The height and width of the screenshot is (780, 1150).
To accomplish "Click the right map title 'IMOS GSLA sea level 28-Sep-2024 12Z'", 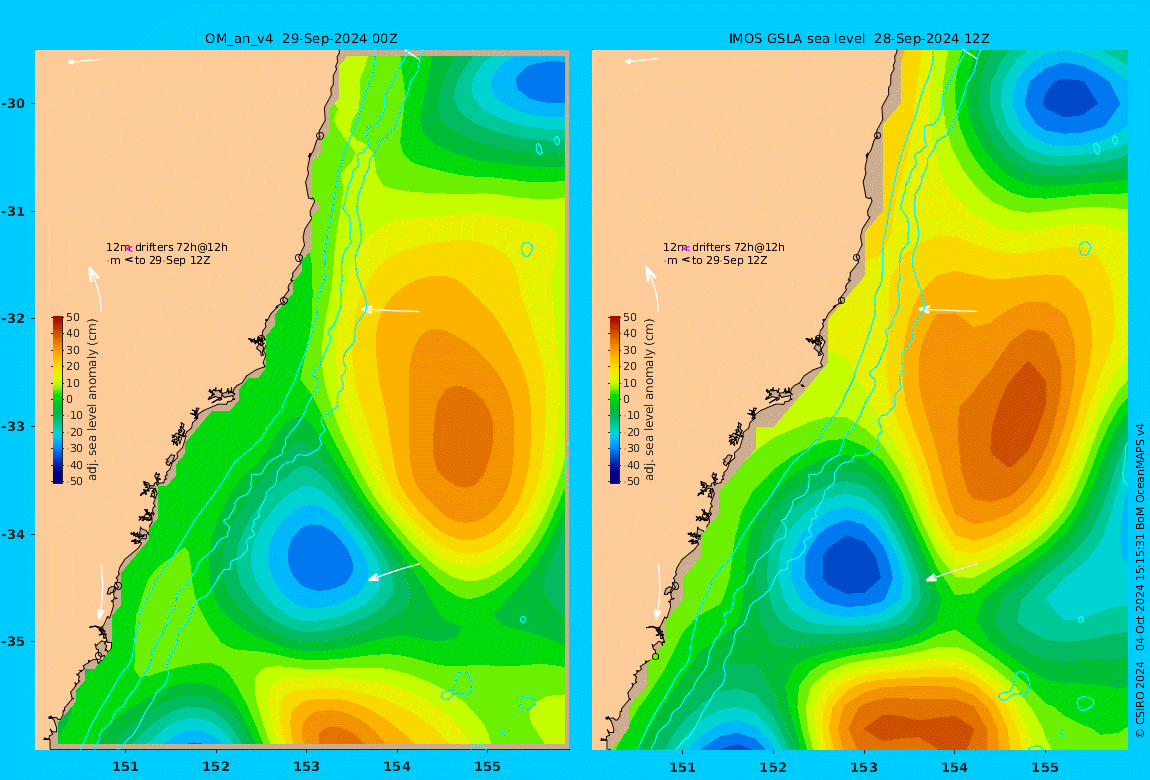I will coord(859,39).
